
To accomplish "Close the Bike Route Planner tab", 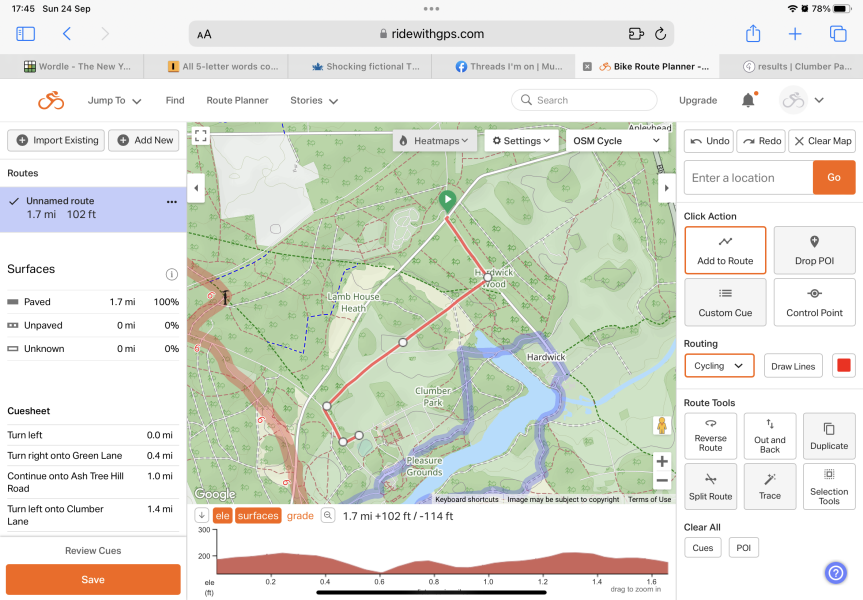I will [587, 67].
